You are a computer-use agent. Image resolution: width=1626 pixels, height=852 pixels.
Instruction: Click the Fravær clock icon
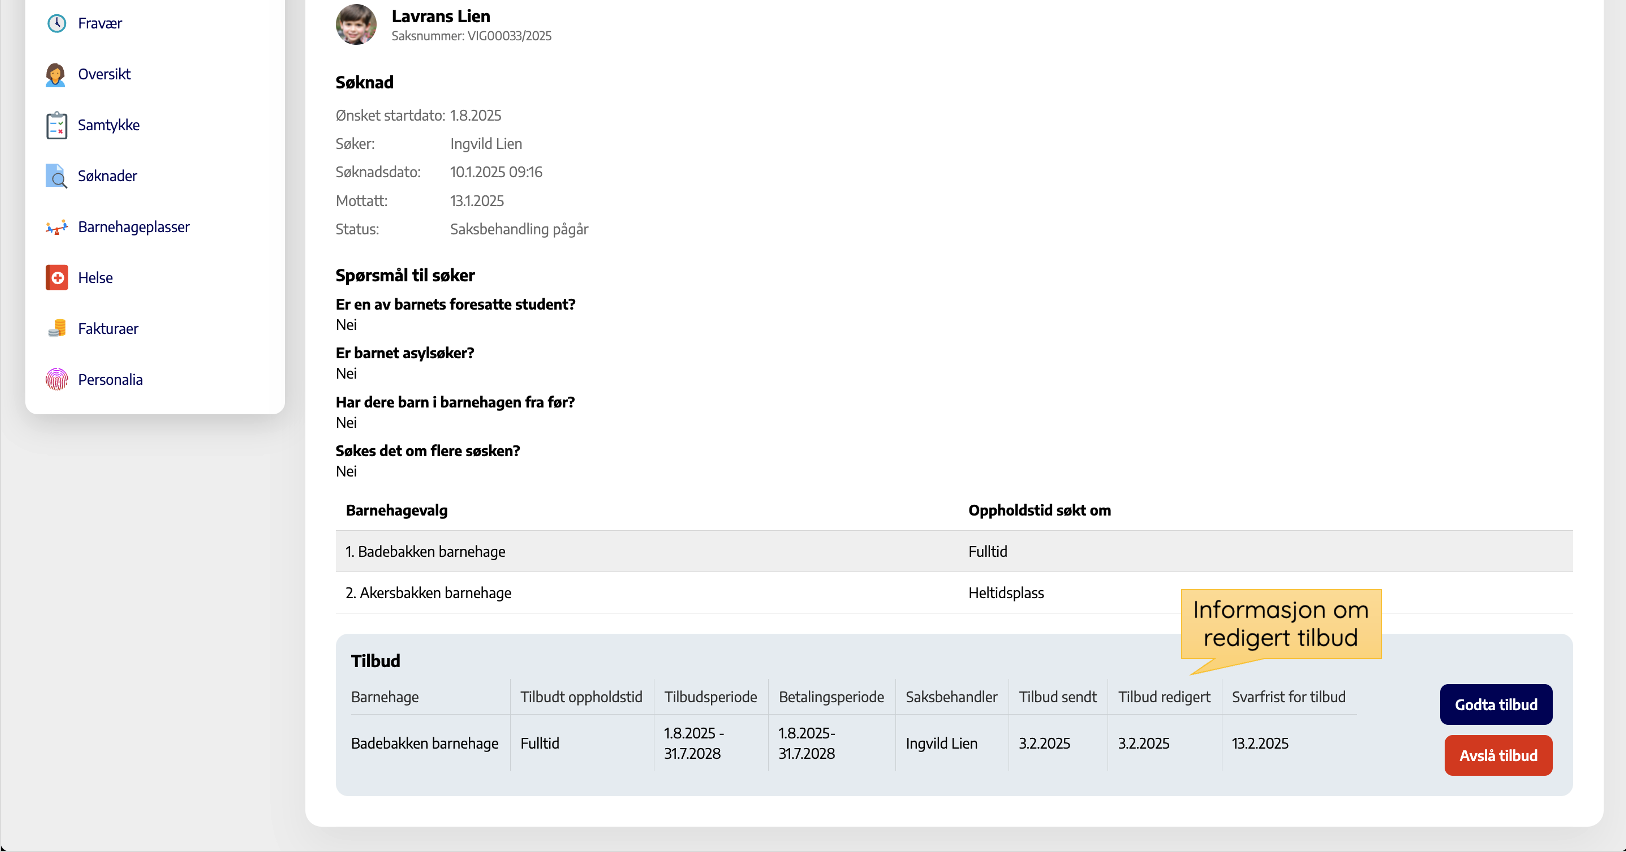[57, 23]
